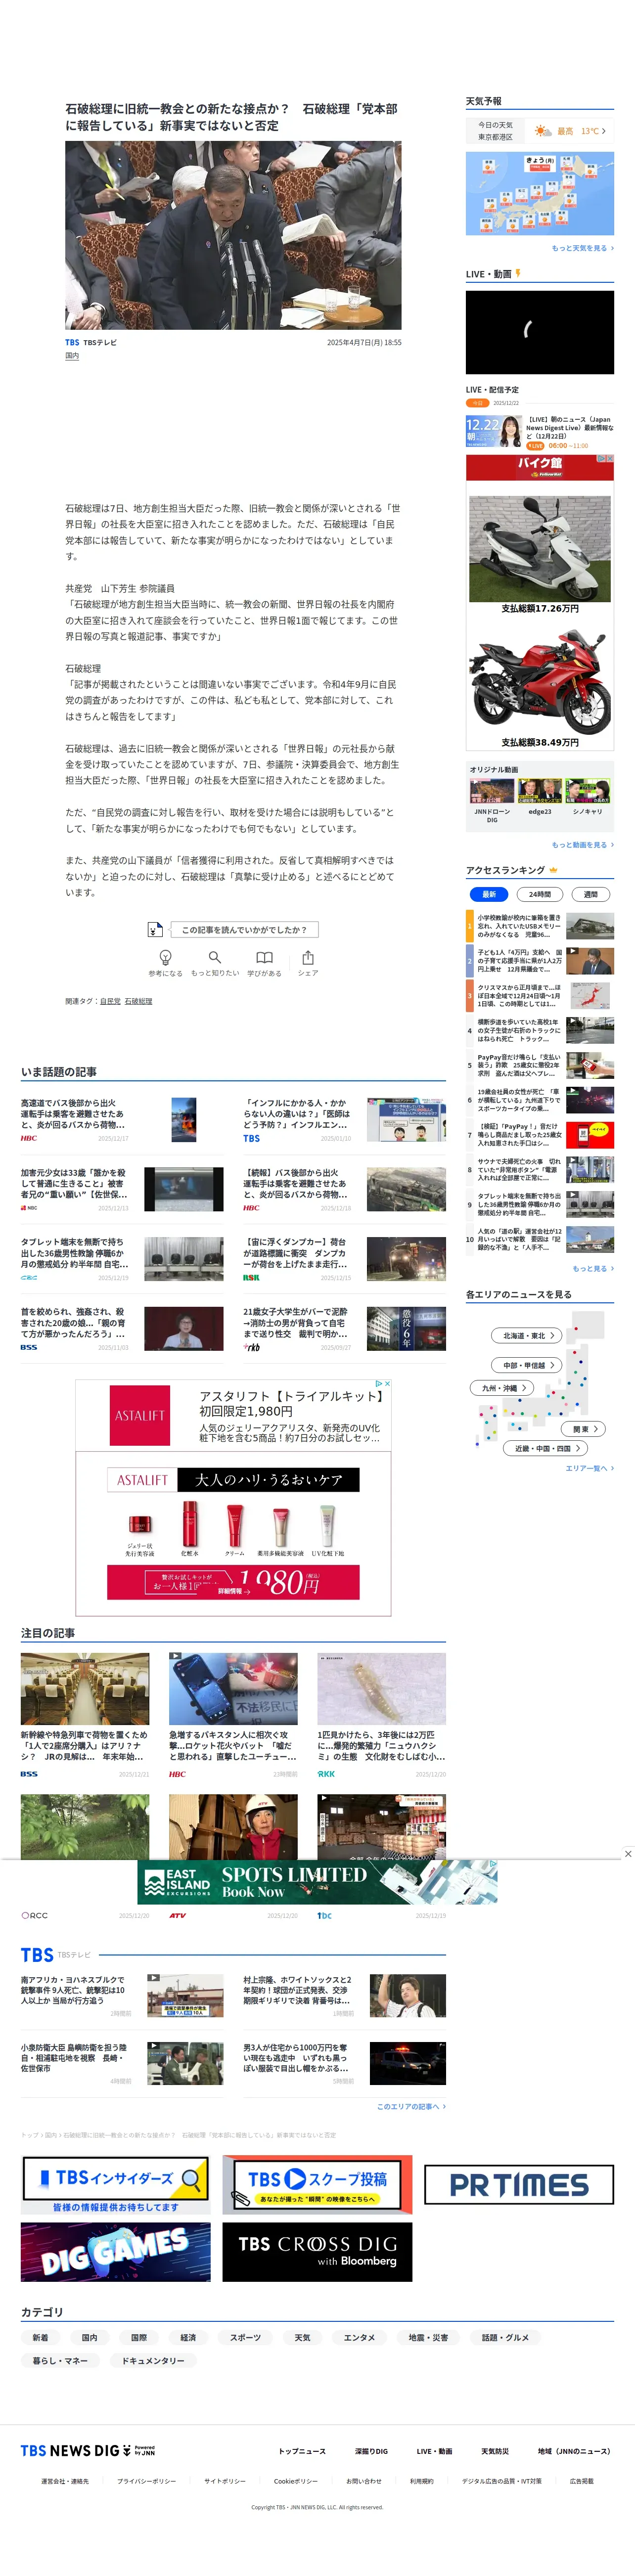Click the 参考になる lightbulb reaction icon
This screenshot has height=2576, width=635.
pos(166,957)
